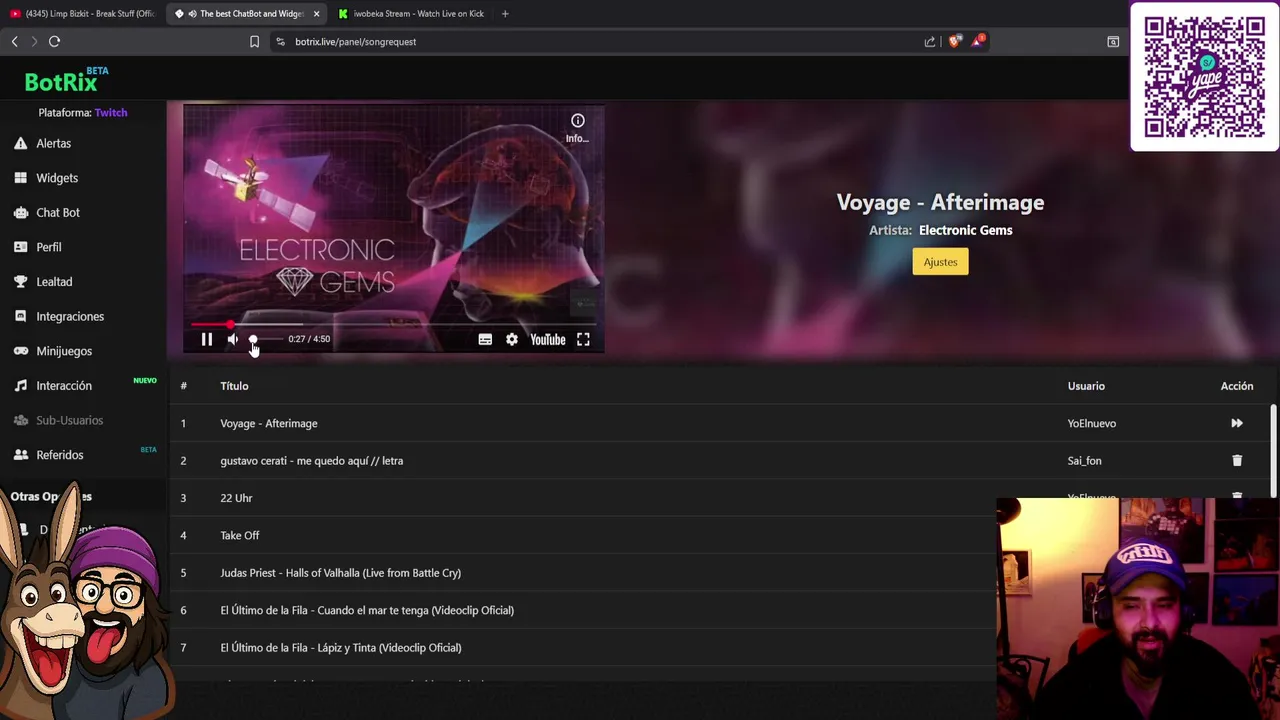Delete the gustavo cerati song request
This screenshot has height=720, width=1280.
tap(1237, 461)
